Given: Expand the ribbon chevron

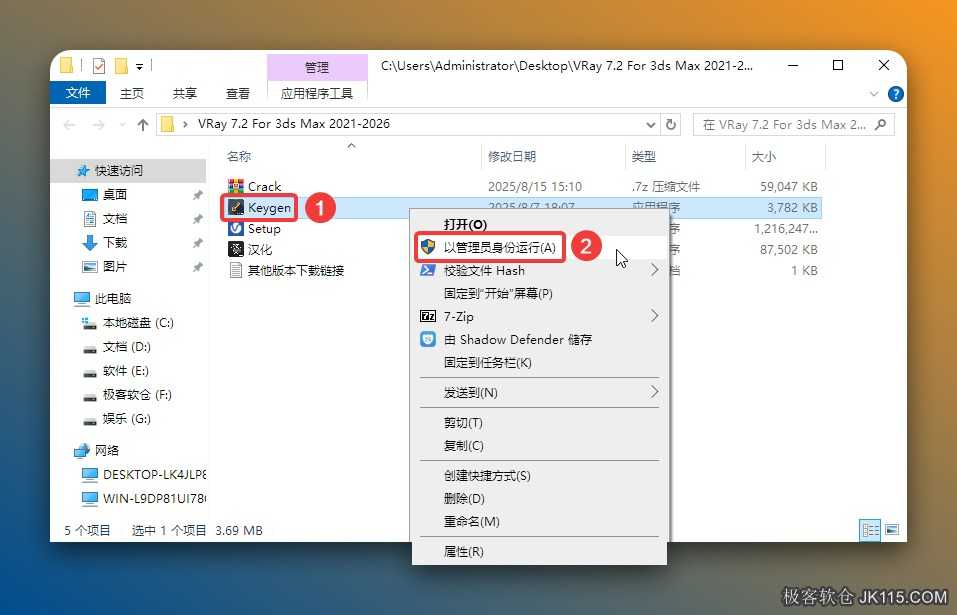Looking at the screenshot, I should (874, 94).
